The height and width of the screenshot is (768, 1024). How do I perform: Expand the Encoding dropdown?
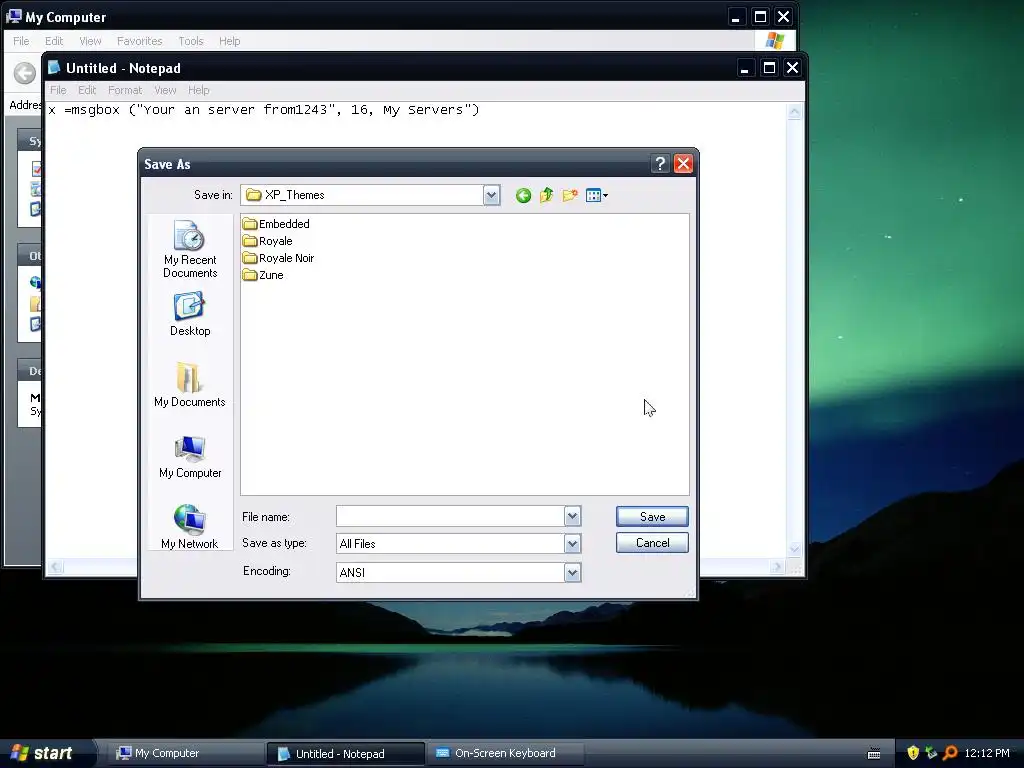[x=572, y=573]
